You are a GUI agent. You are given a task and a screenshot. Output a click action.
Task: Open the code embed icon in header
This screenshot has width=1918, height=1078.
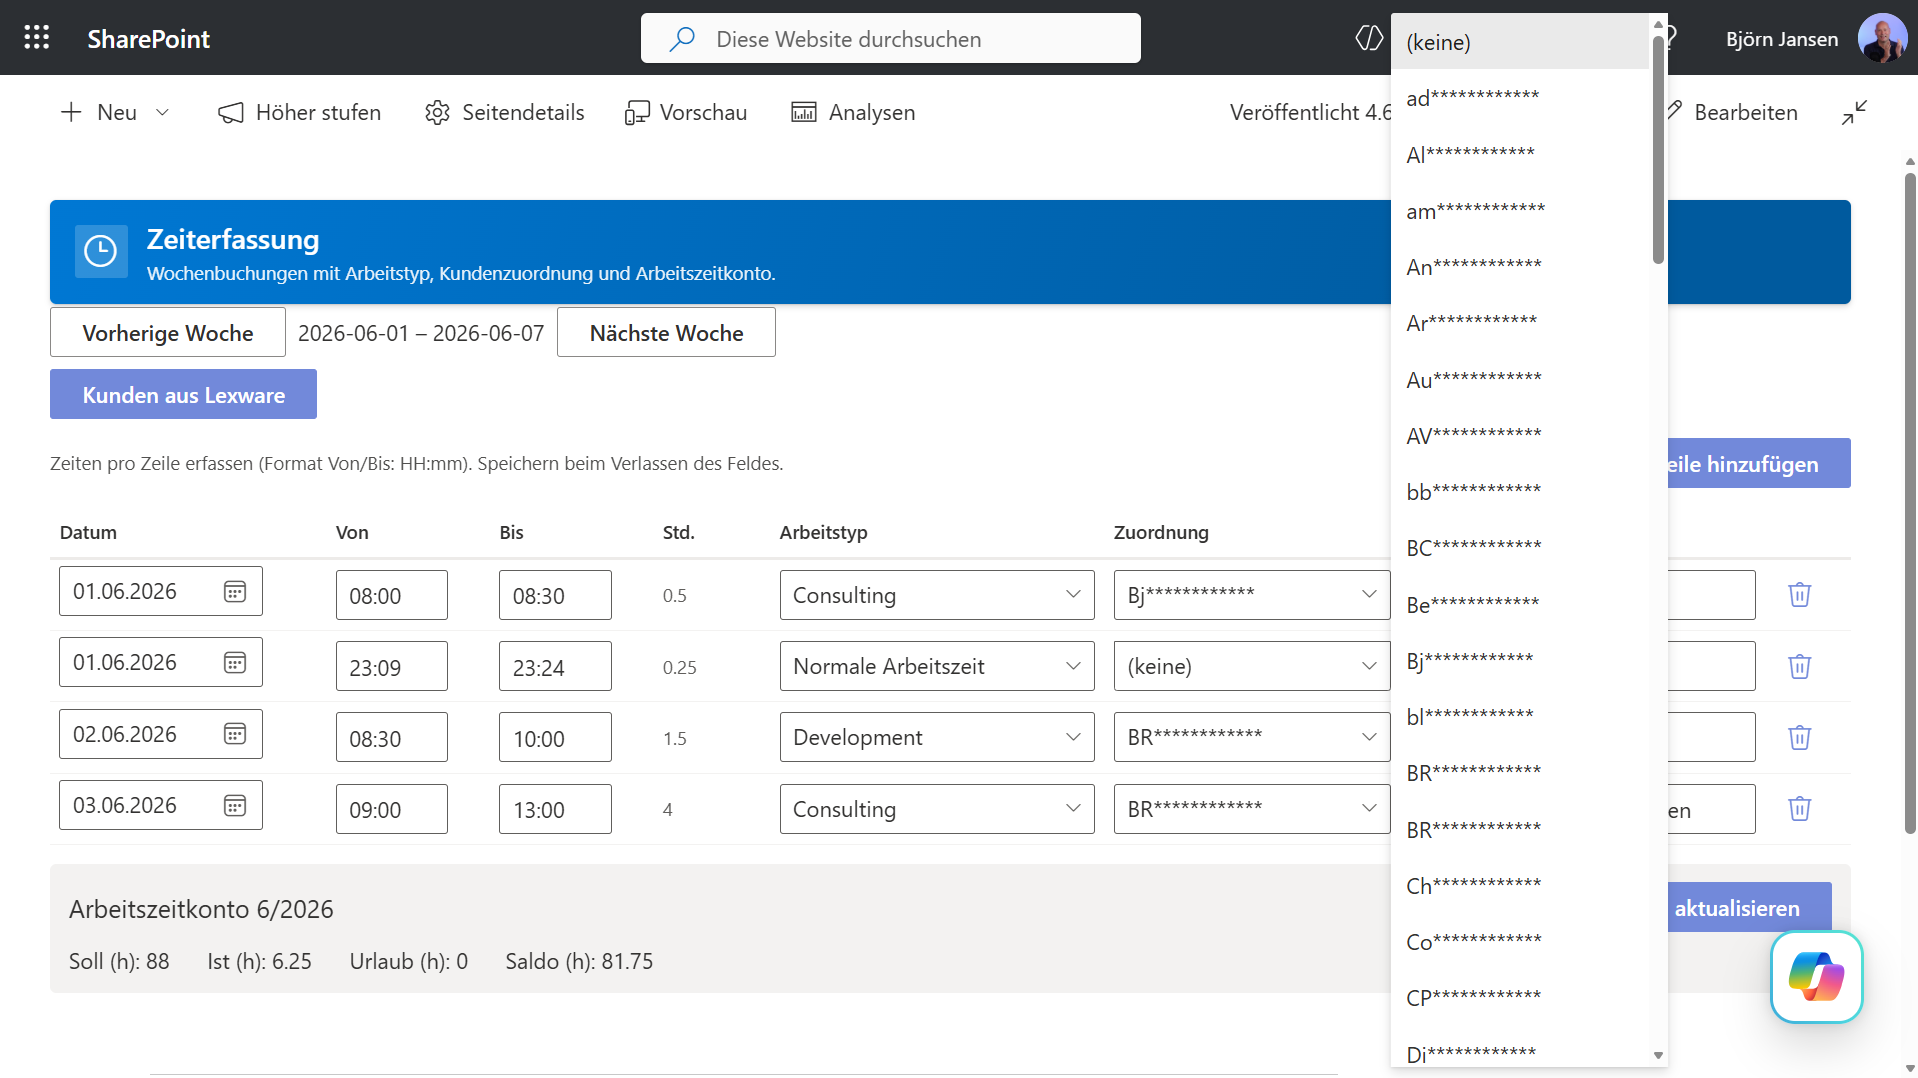click(x=1368, y=38)
